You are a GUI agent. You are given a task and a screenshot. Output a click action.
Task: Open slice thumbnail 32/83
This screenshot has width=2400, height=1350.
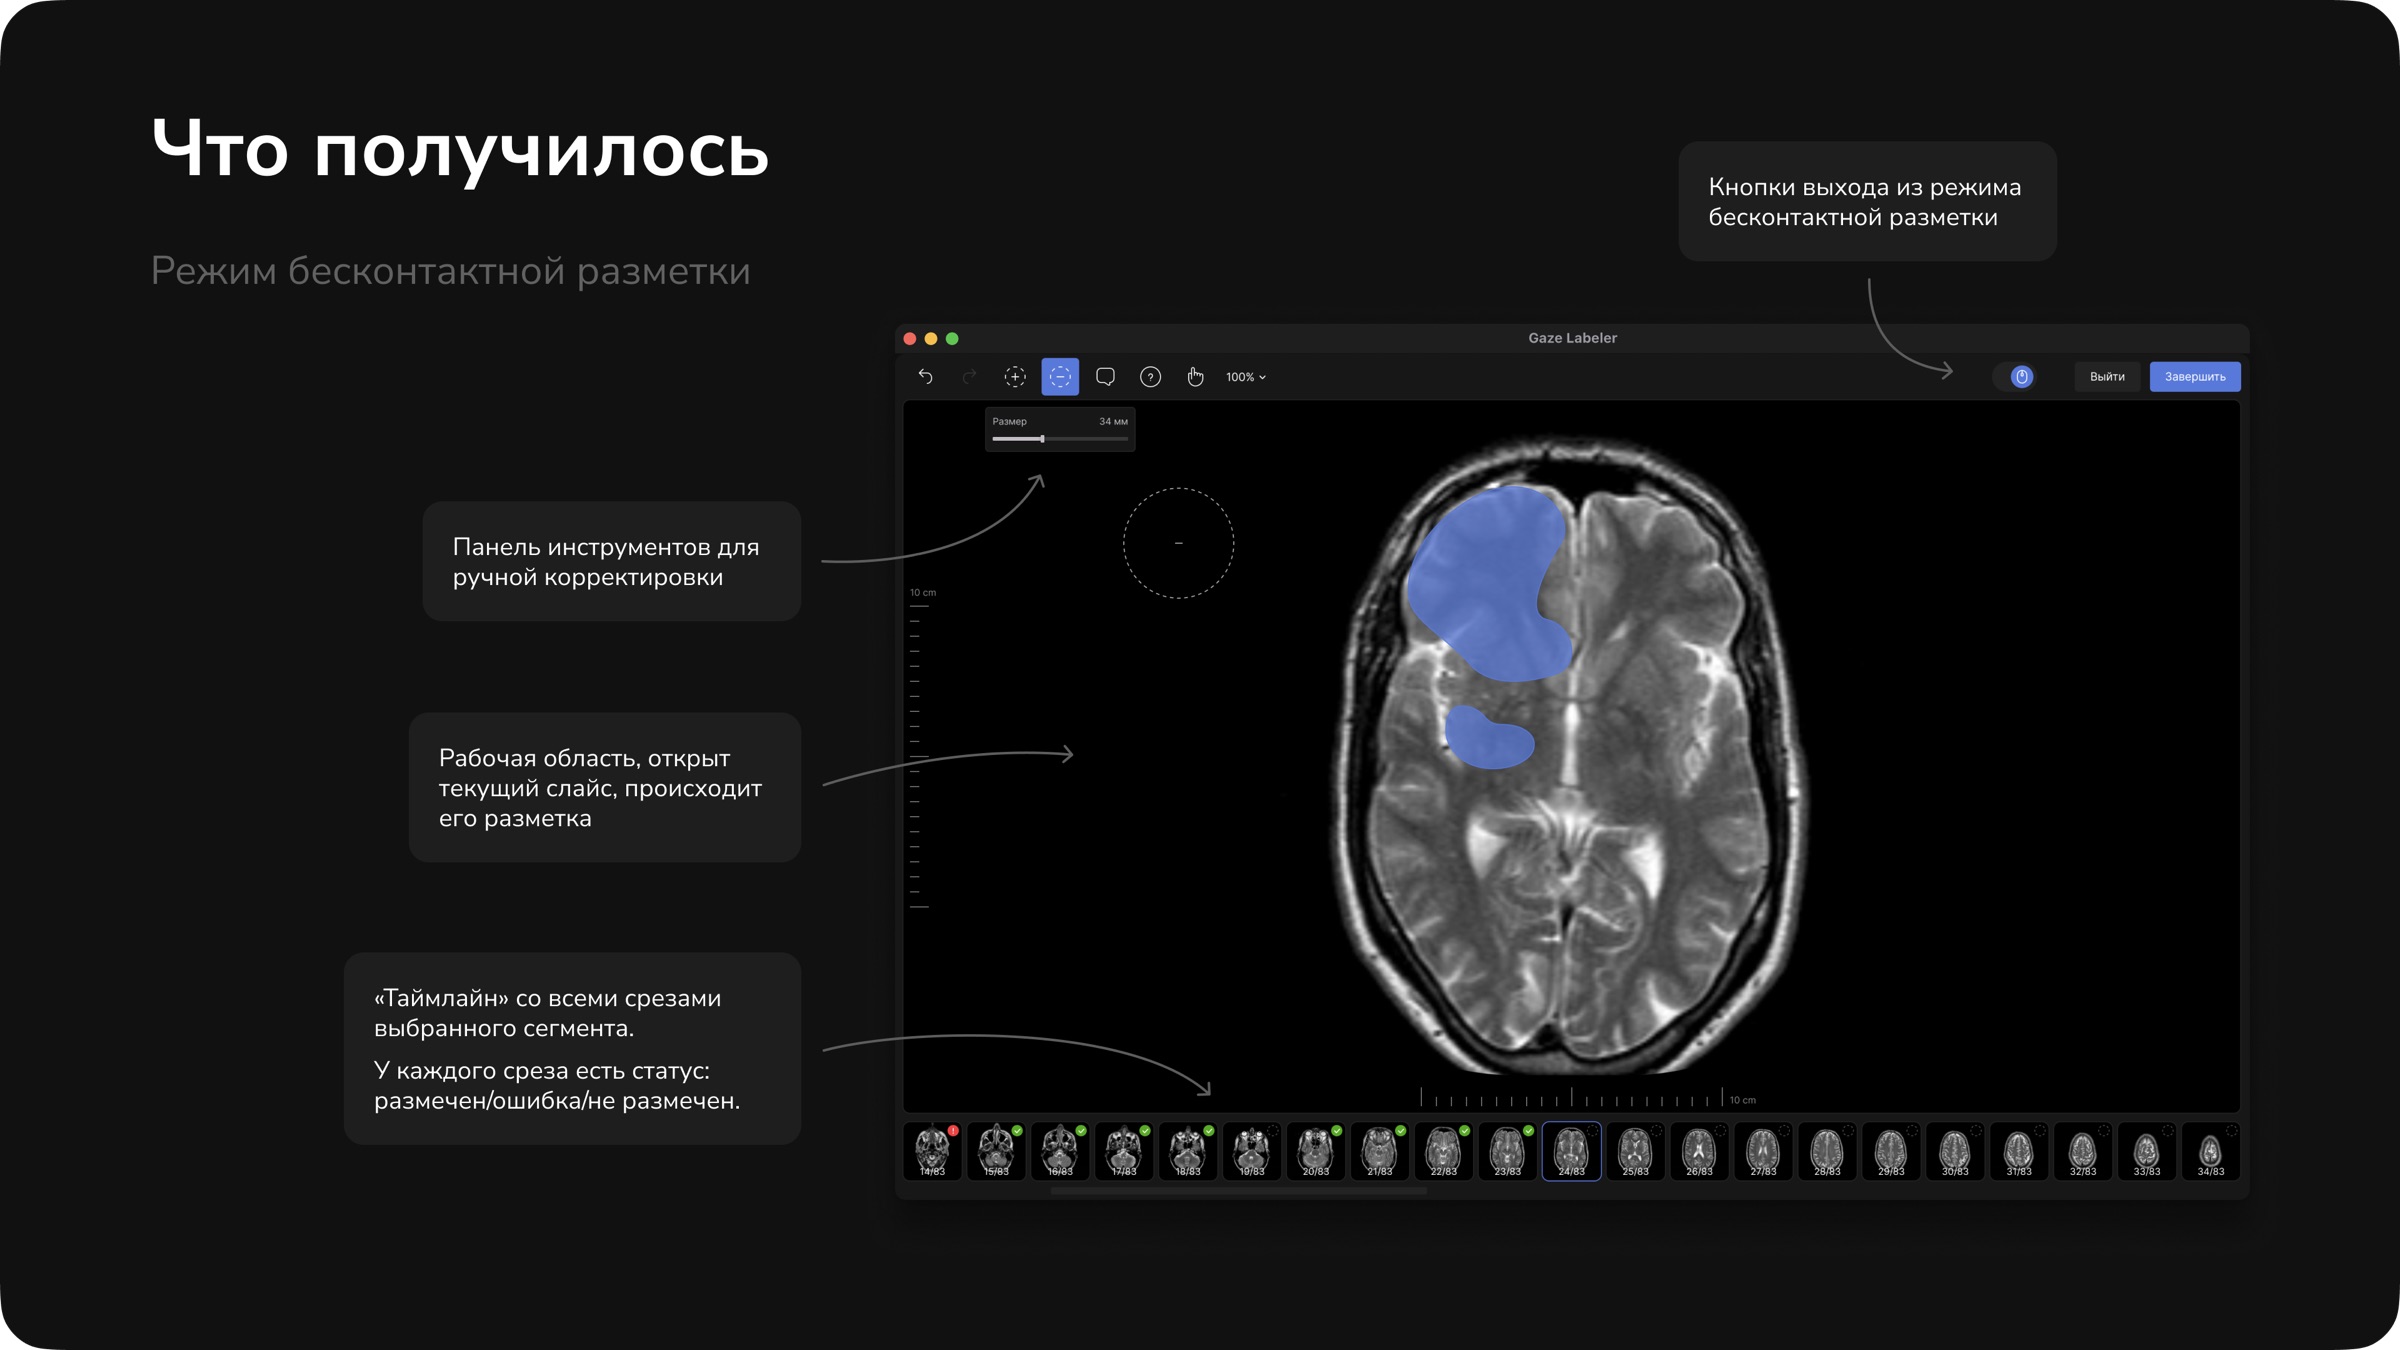(x=2084, y=1151)
